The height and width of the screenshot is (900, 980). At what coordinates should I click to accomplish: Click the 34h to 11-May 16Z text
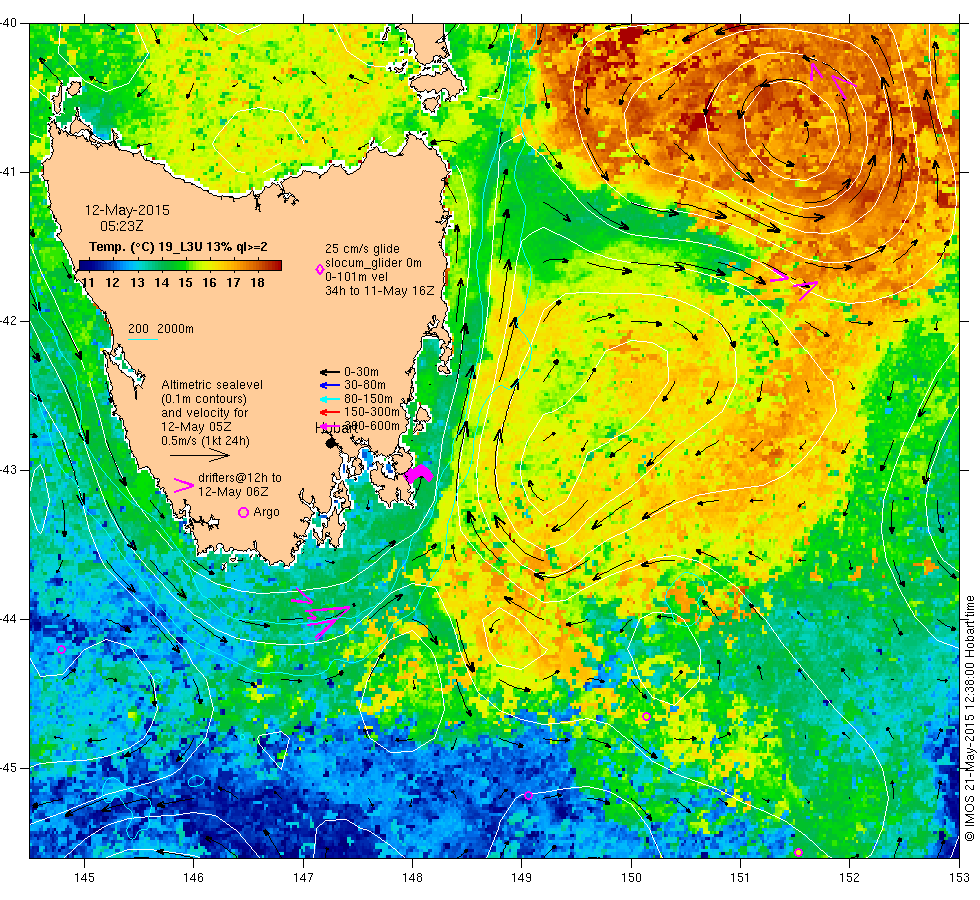(379, 291)
